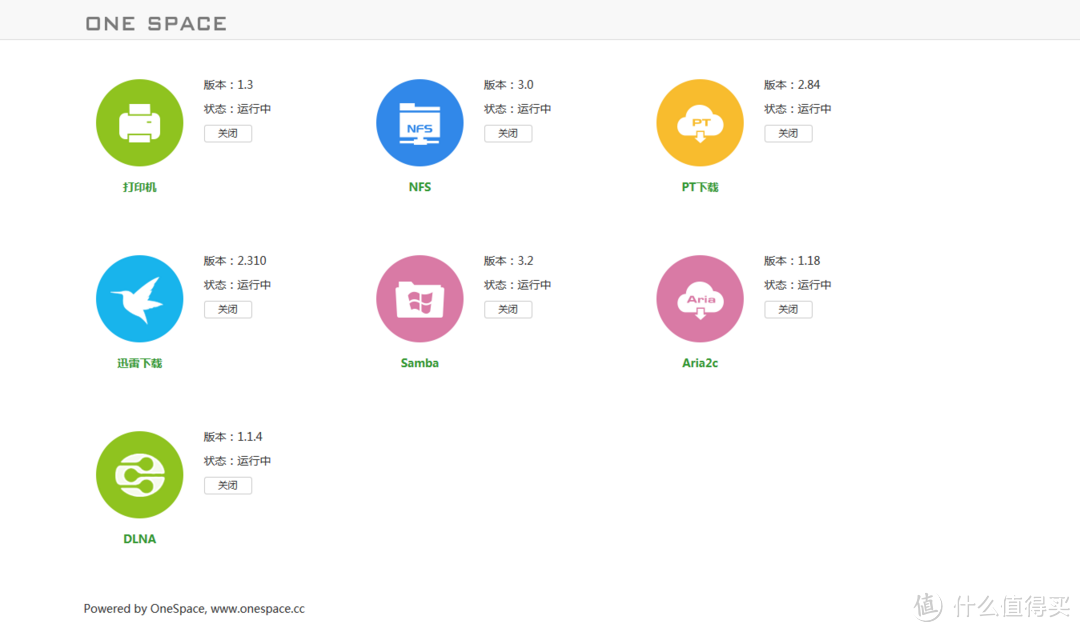Image resolution: width=1080 pixels, height=632 pixels.
Task: Stop 迅雷下载 with its 关闭 button
Action: 228,310
